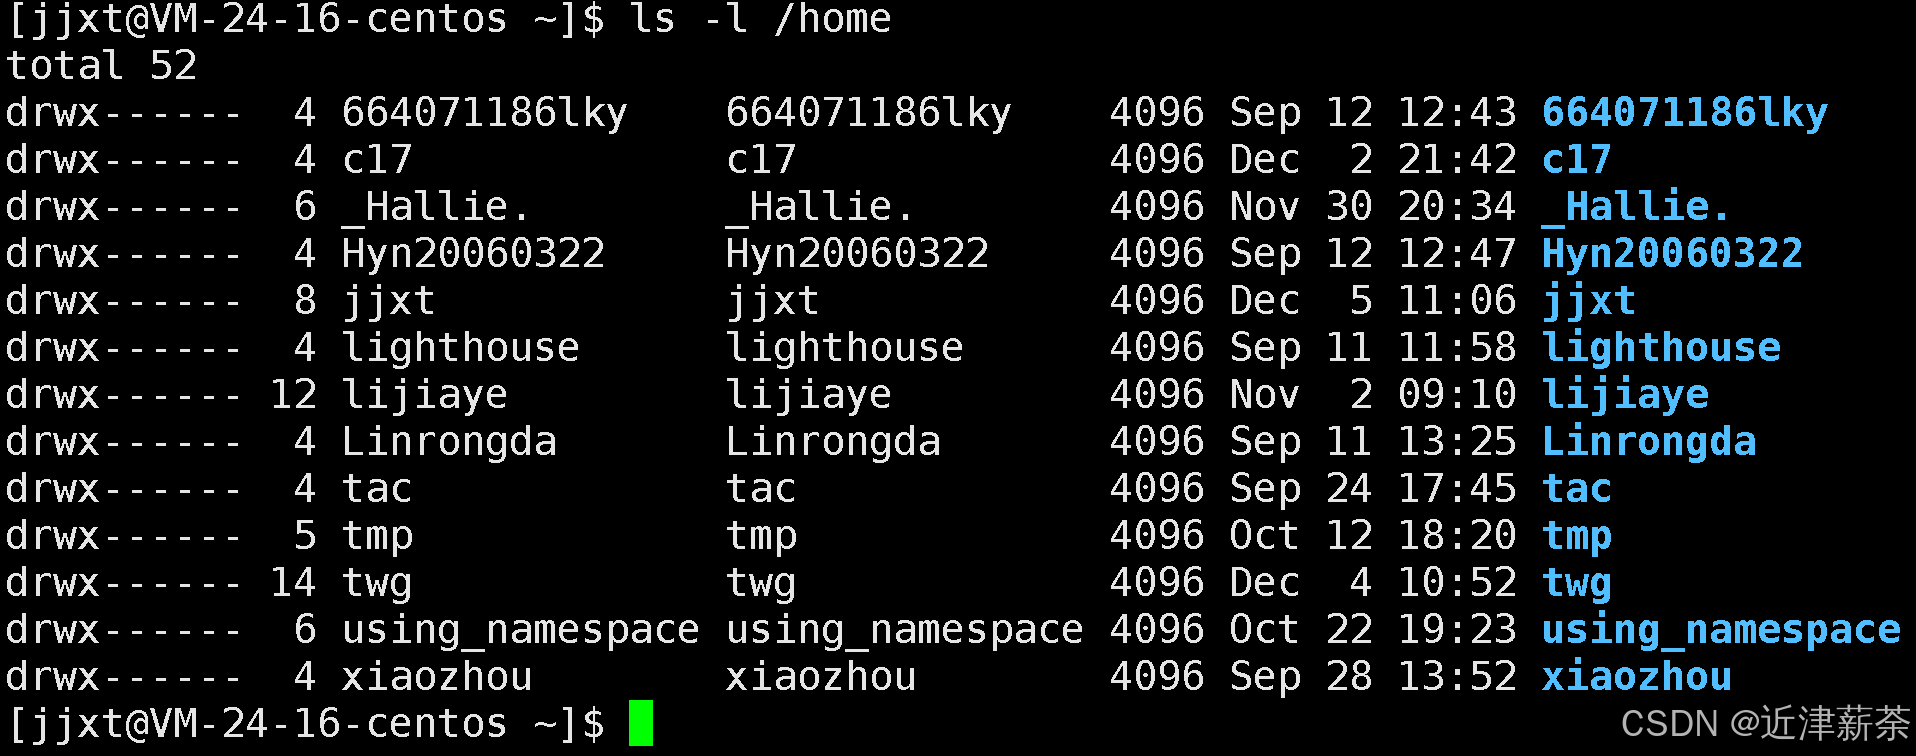Click the bottom prompt [jjxt@VM-24-16-centos ~]$
This screenshot has width=1916, height=756.
[306, 723]
